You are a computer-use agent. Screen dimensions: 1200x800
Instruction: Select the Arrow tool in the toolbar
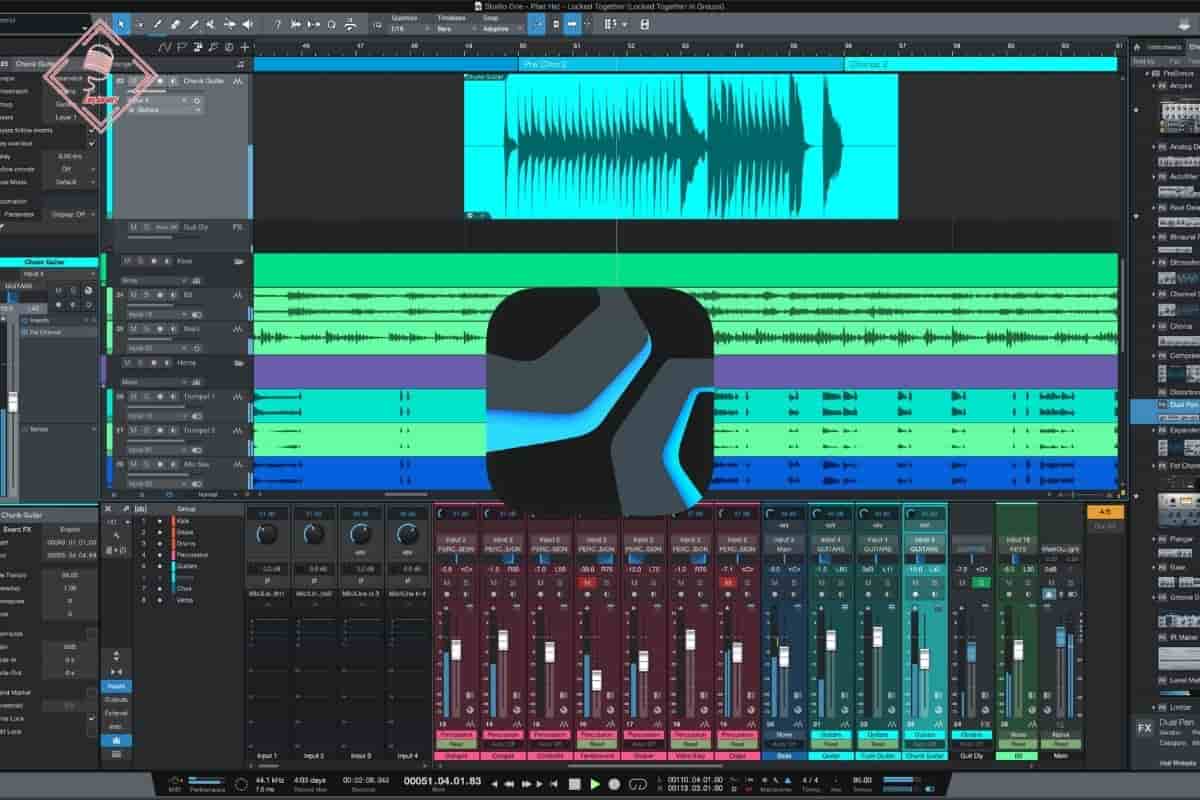(x=121, y=23)
